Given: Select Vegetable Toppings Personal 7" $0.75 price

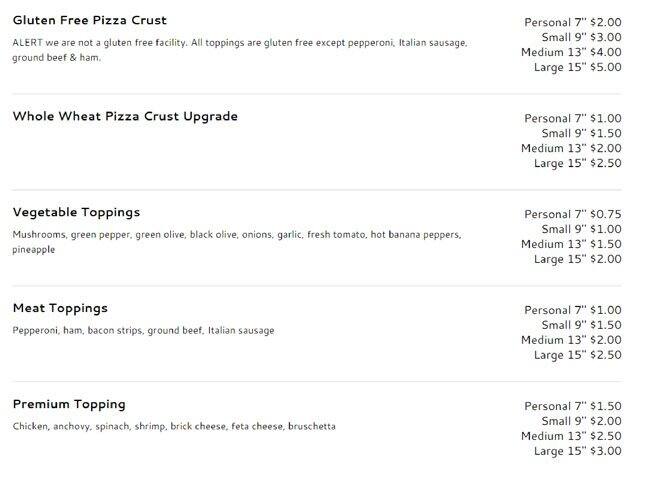Looking at the screenshot, I should tap(572, 214).
